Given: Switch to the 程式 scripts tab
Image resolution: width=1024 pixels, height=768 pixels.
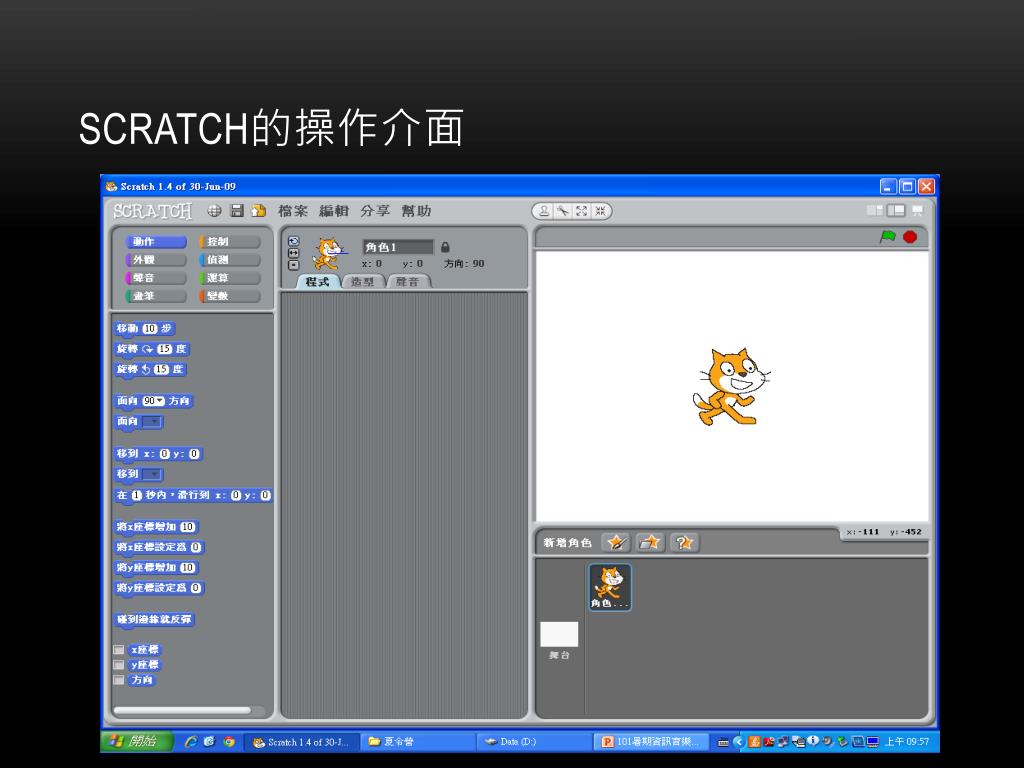Looking at the screenshot, I should click(317, 281).
